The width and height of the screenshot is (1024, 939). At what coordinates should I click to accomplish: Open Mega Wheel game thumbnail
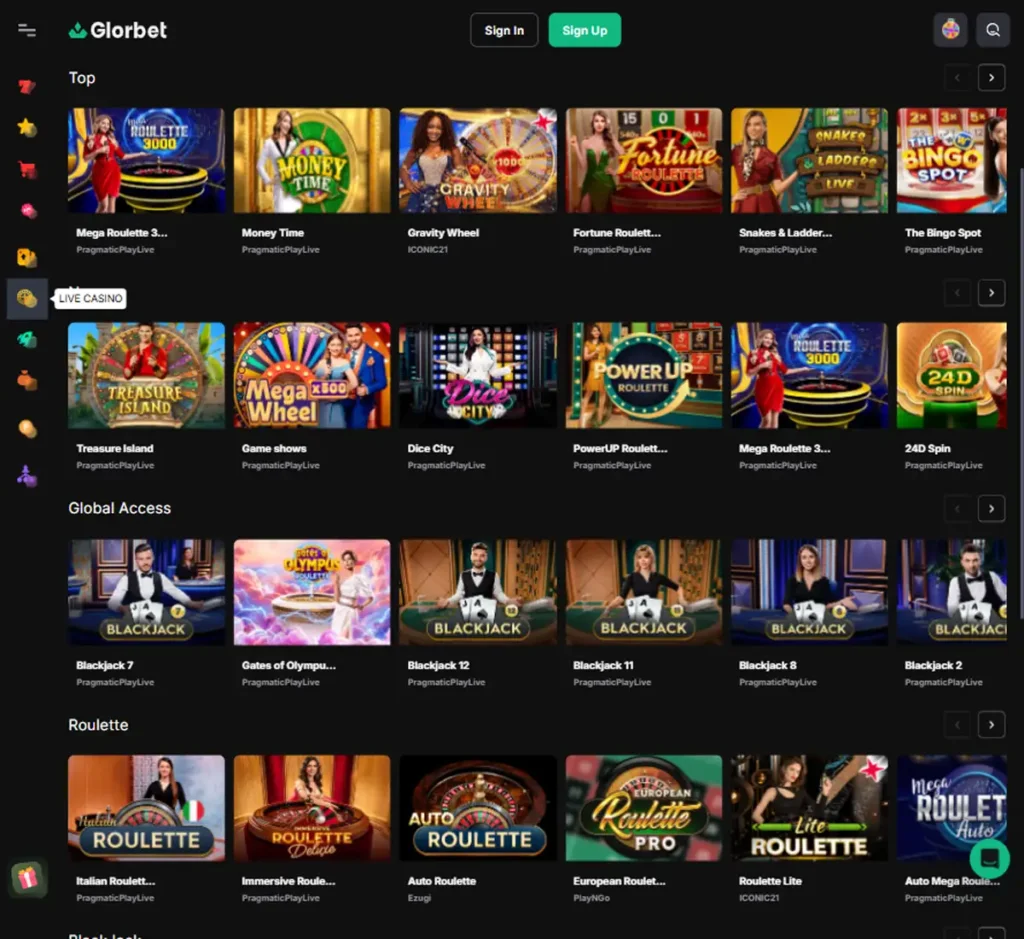[x=312, y=375]
